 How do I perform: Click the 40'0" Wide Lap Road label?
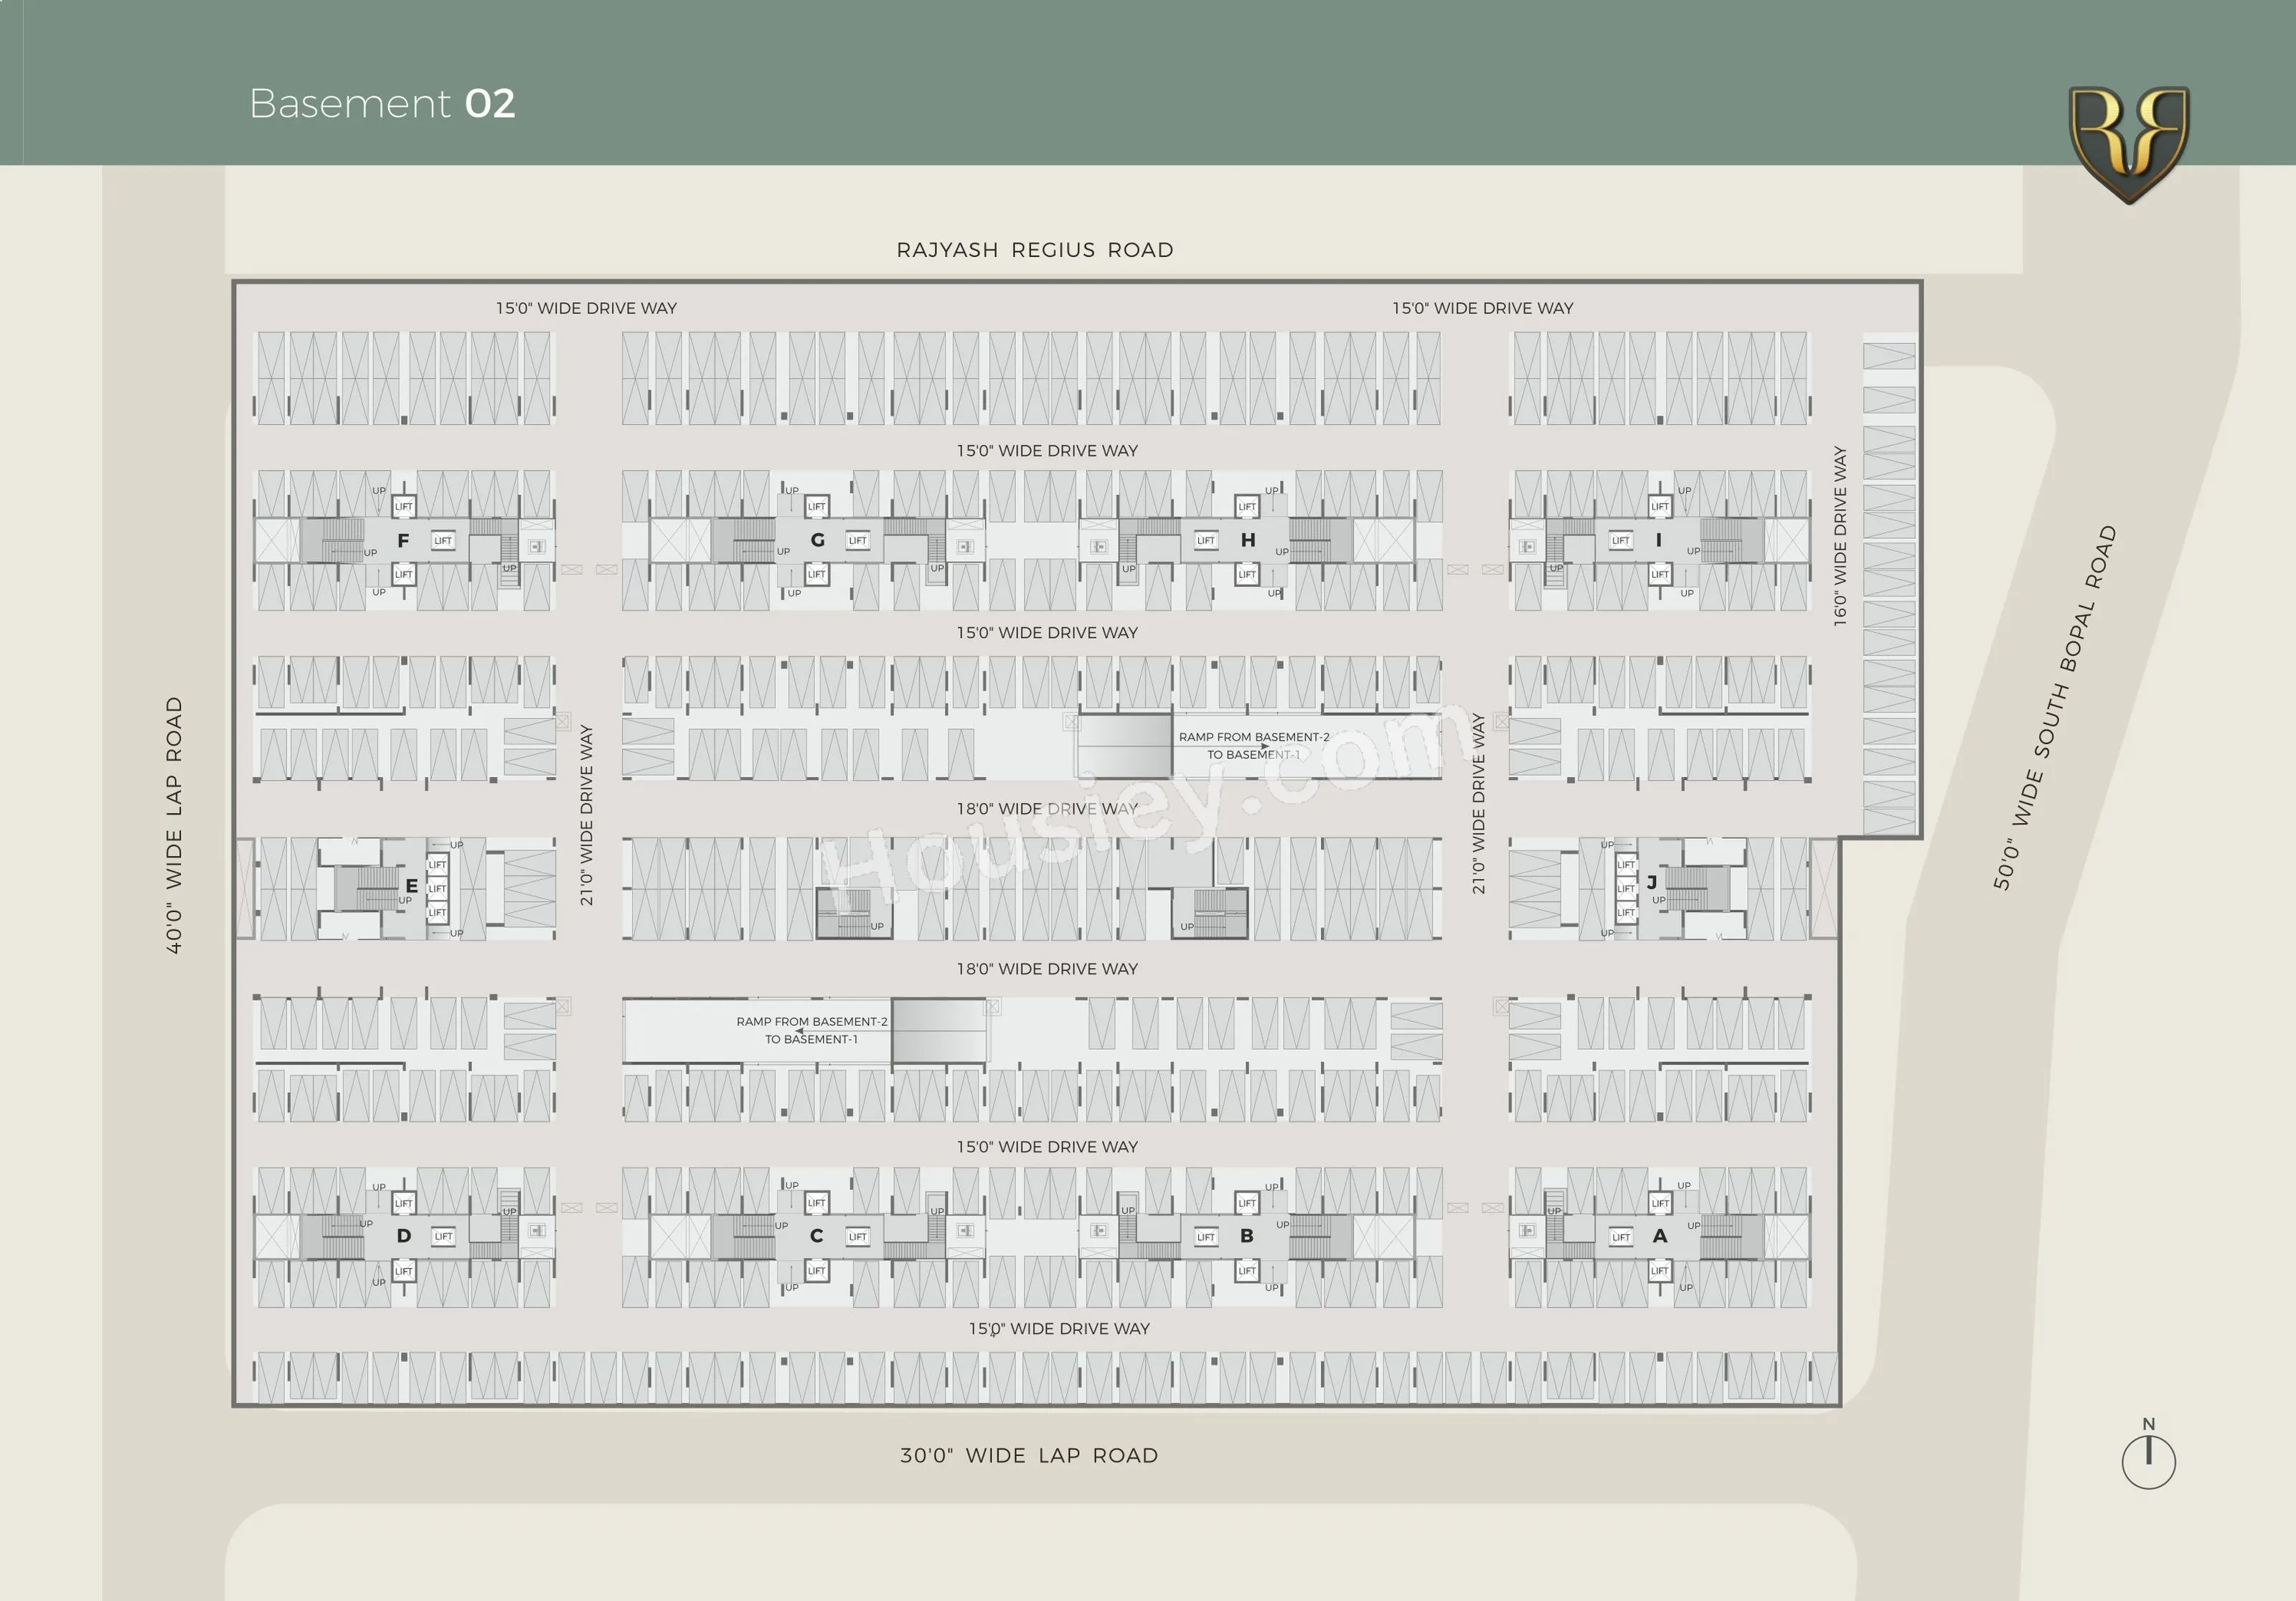(174, 825)
